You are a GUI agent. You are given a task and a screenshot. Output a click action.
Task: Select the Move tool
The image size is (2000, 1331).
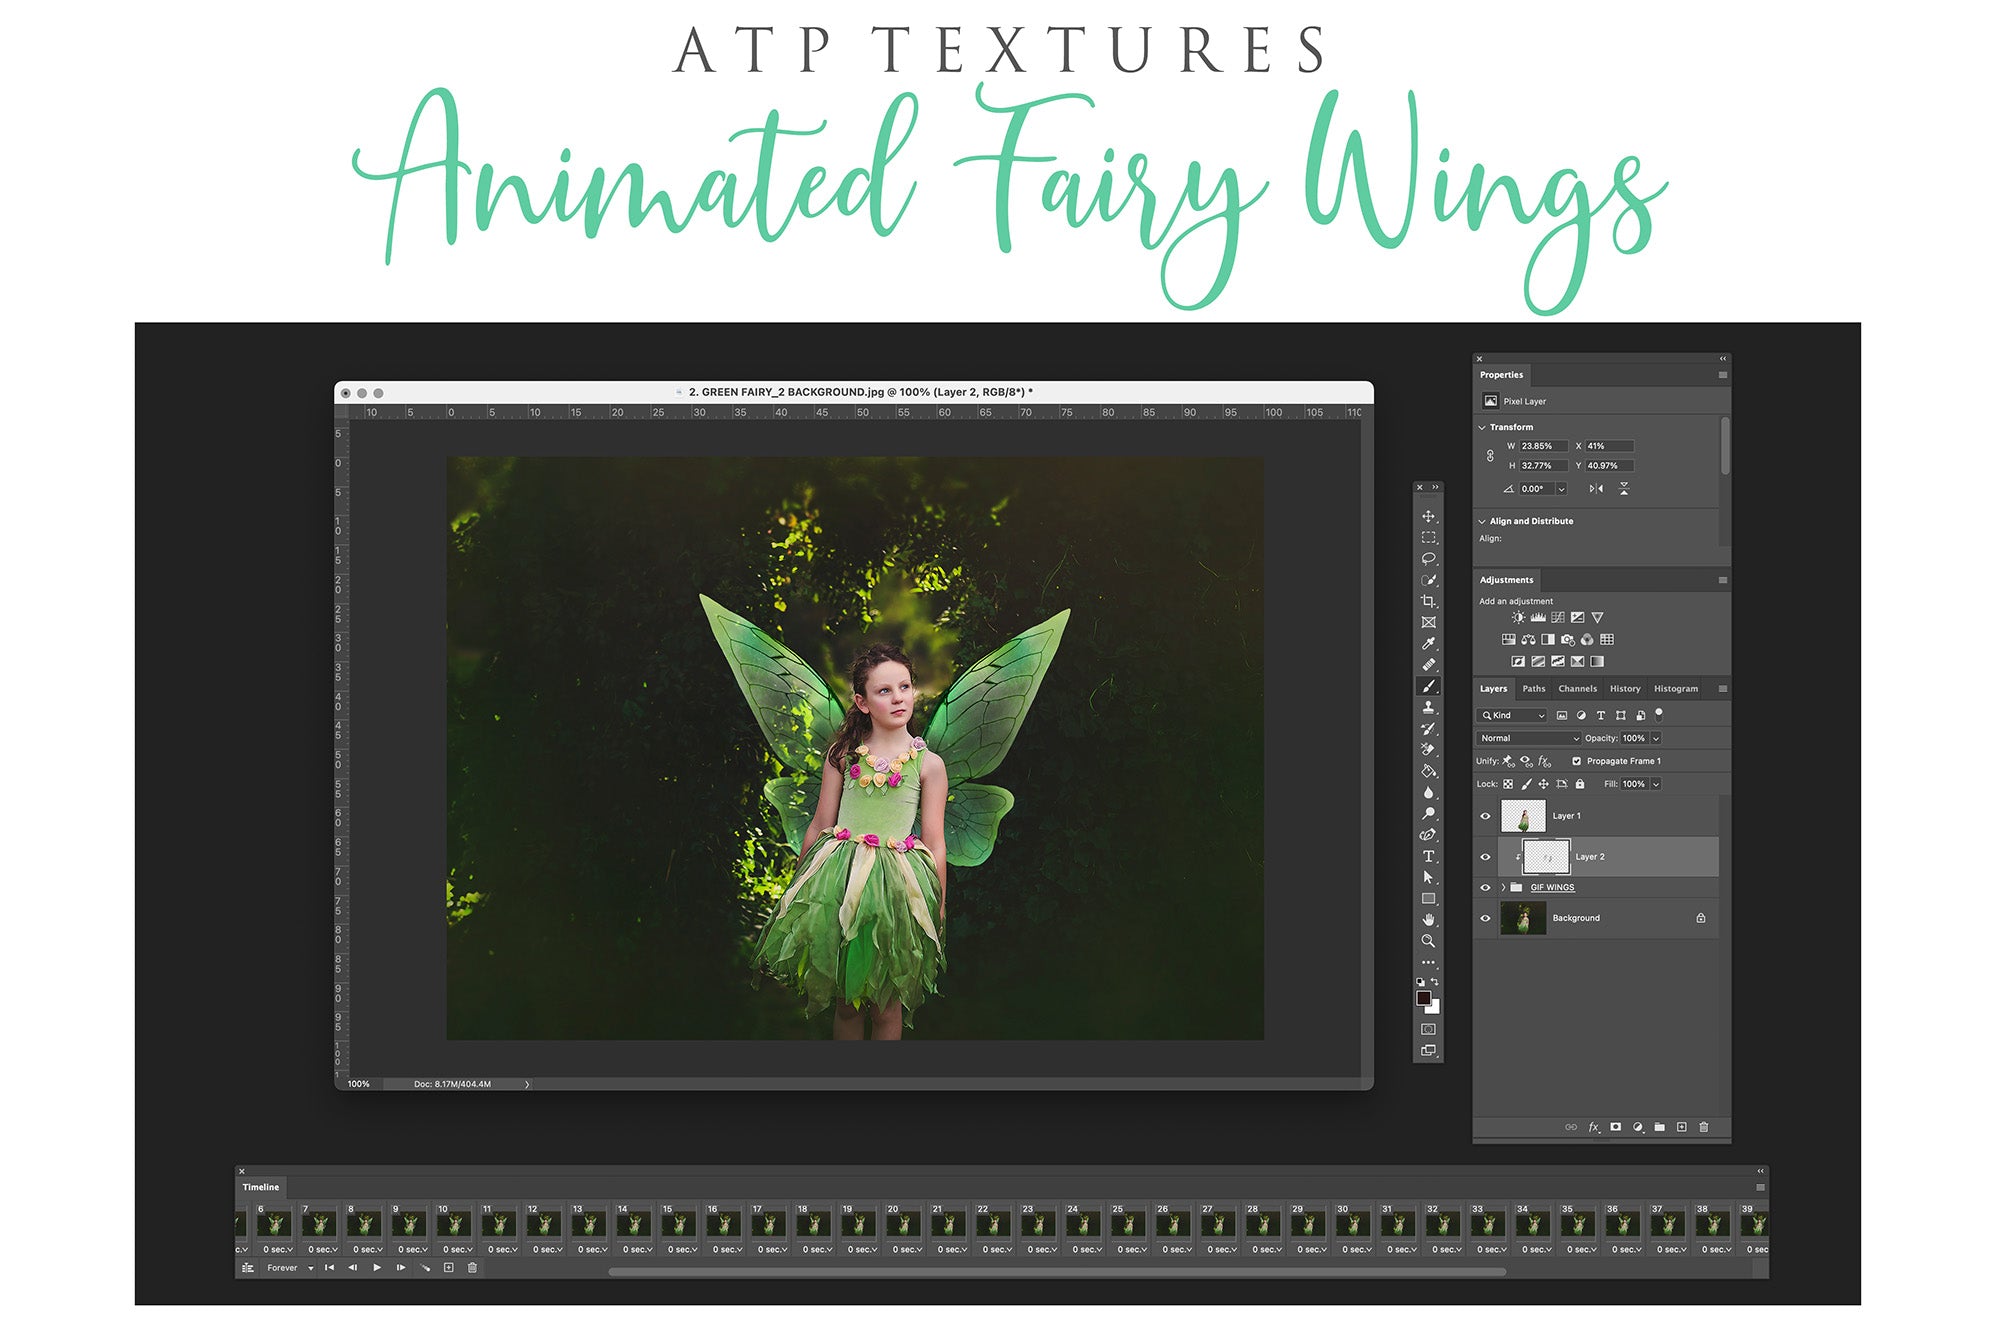[1428, 517]
